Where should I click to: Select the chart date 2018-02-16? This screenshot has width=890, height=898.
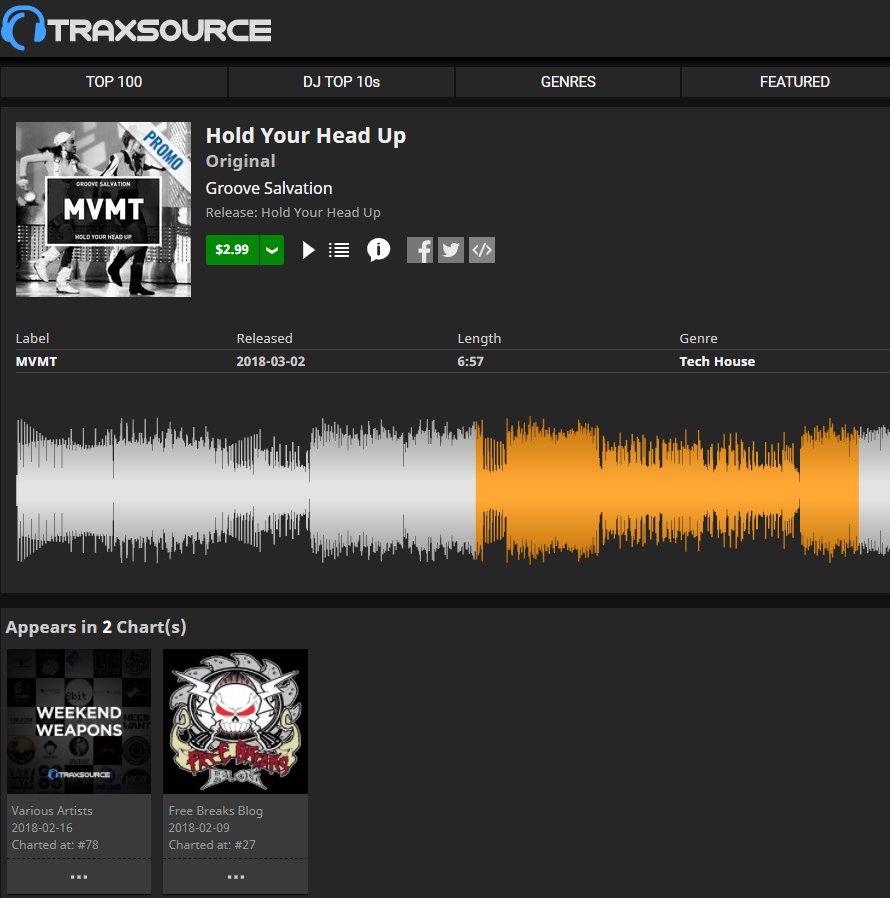[x=42, y=828]
